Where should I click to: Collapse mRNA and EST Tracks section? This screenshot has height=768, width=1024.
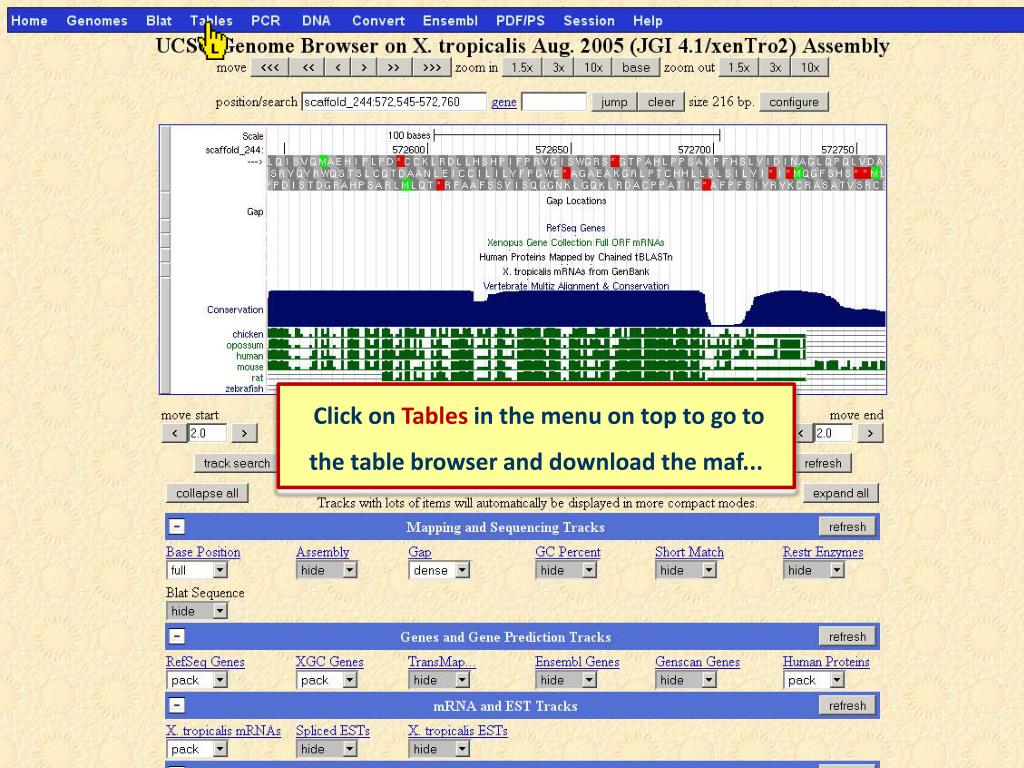click(177, 705)
